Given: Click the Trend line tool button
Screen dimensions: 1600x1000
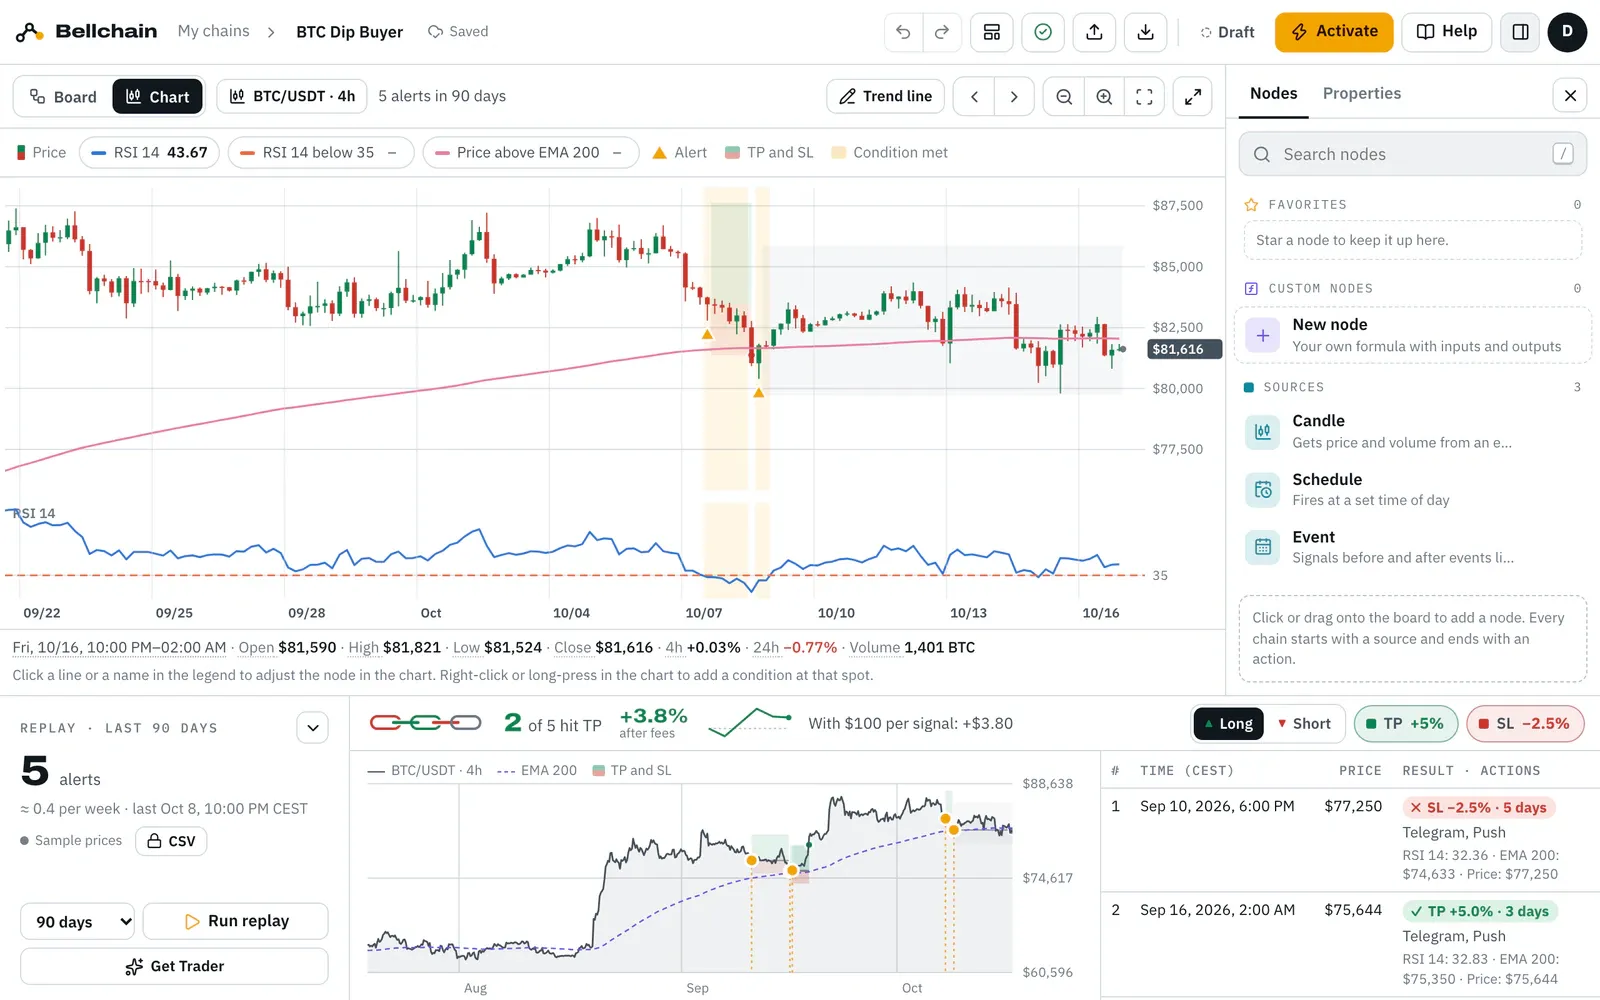Looking at the screenshot, I should click(x=886, y=96).
